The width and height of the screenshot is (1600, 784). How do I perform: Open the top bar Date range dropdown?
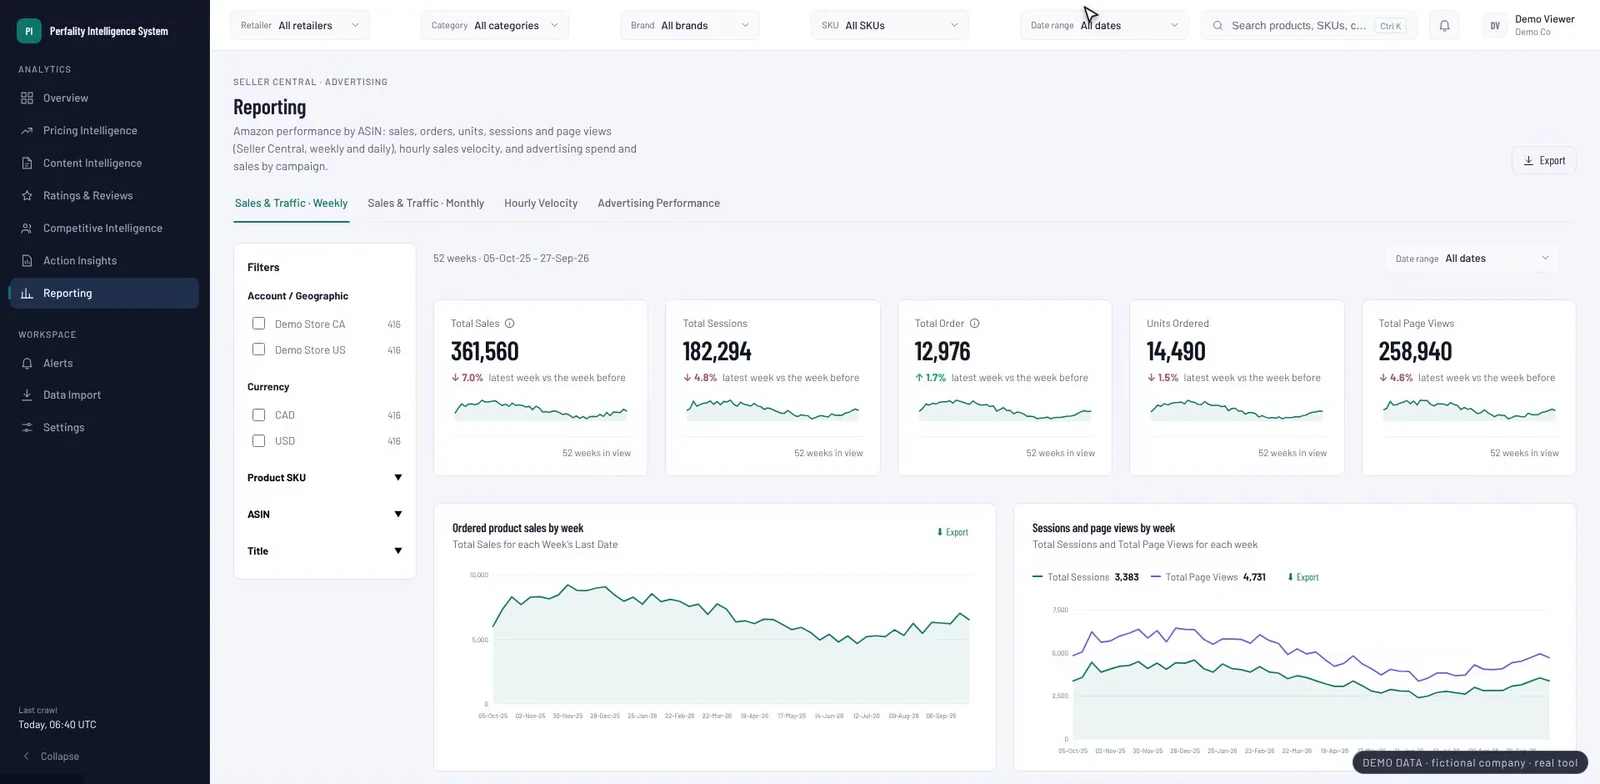1104,26
